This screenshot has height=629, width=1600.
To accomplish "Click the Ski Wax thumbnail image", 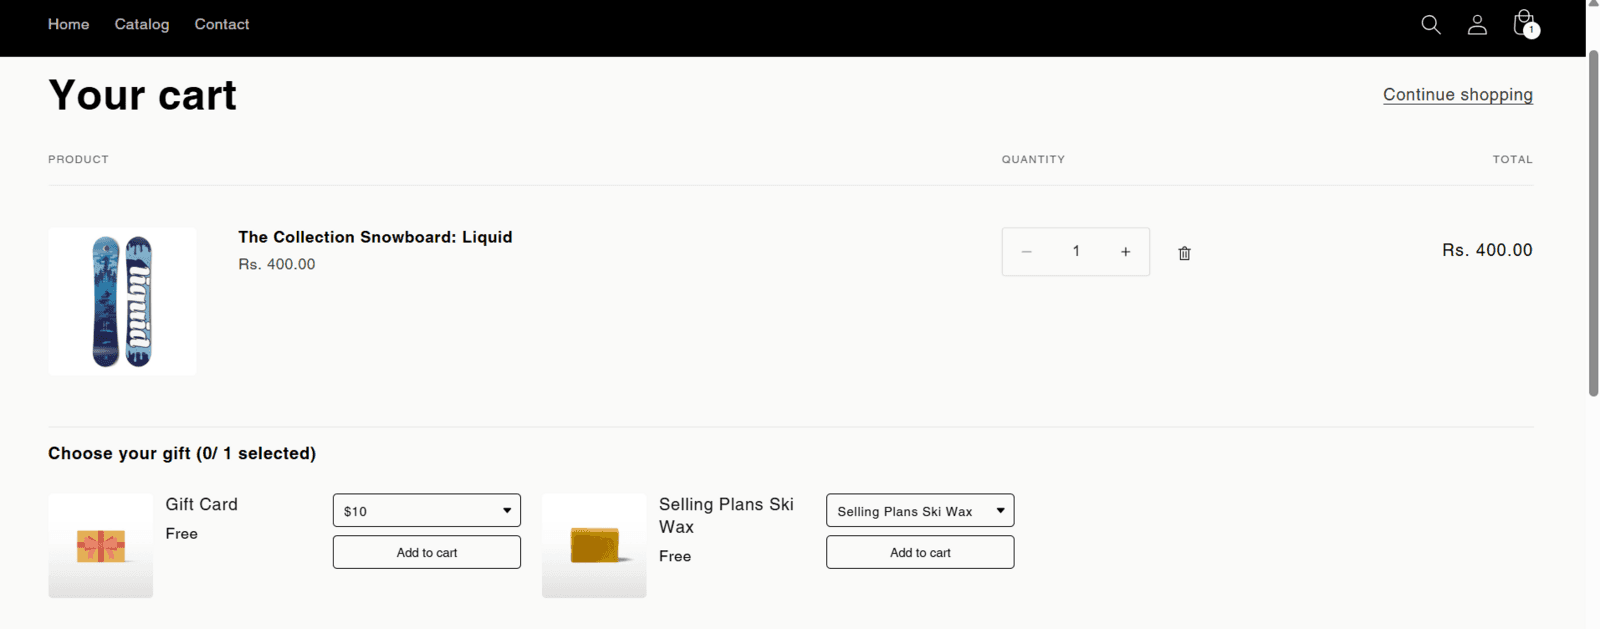I will (594, 546).
